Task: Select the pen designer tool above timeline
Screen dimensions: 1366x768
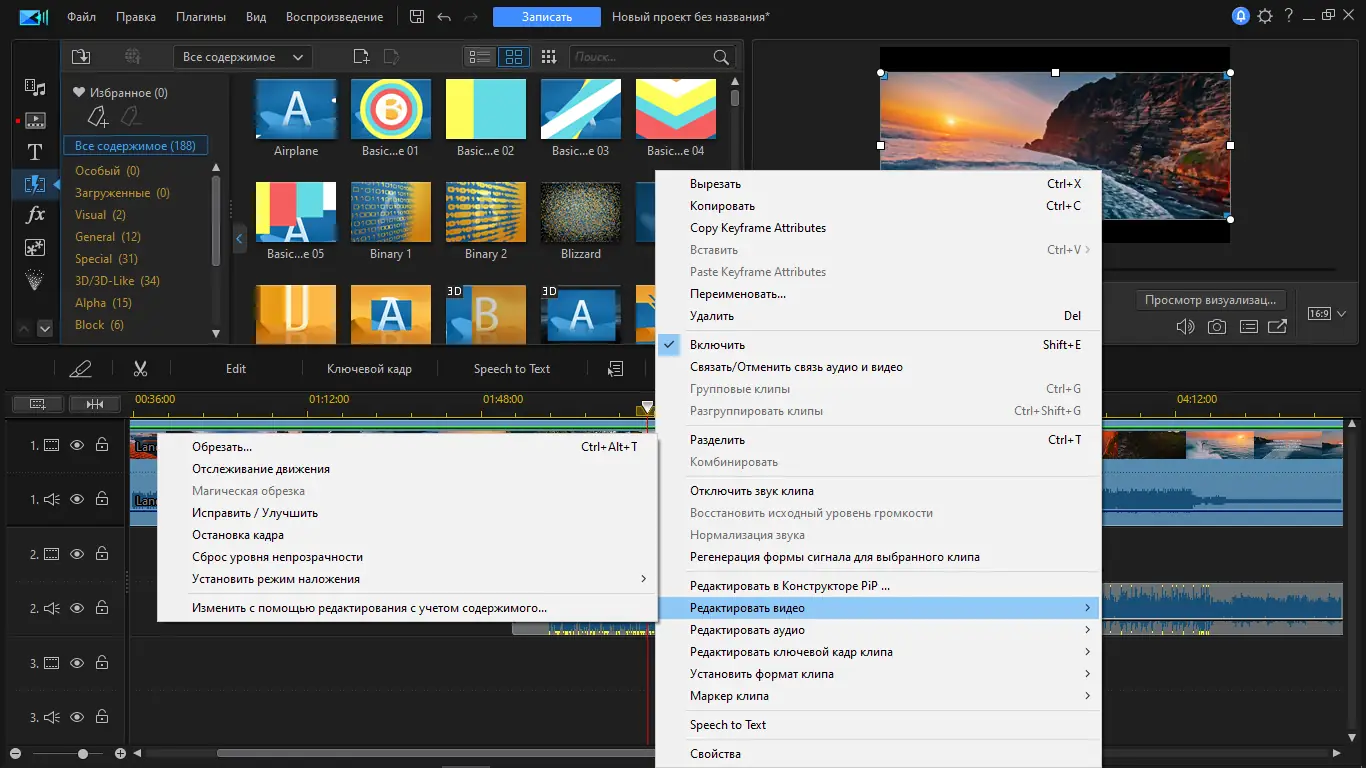Action: pyautogui.click(x=81, y=368)
